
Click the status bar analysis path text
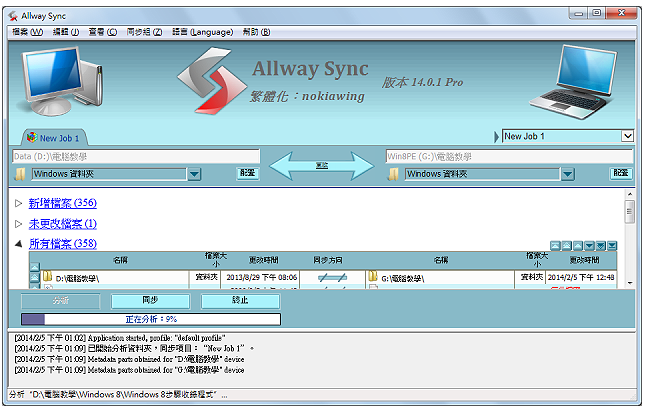[x=118, y=395]
